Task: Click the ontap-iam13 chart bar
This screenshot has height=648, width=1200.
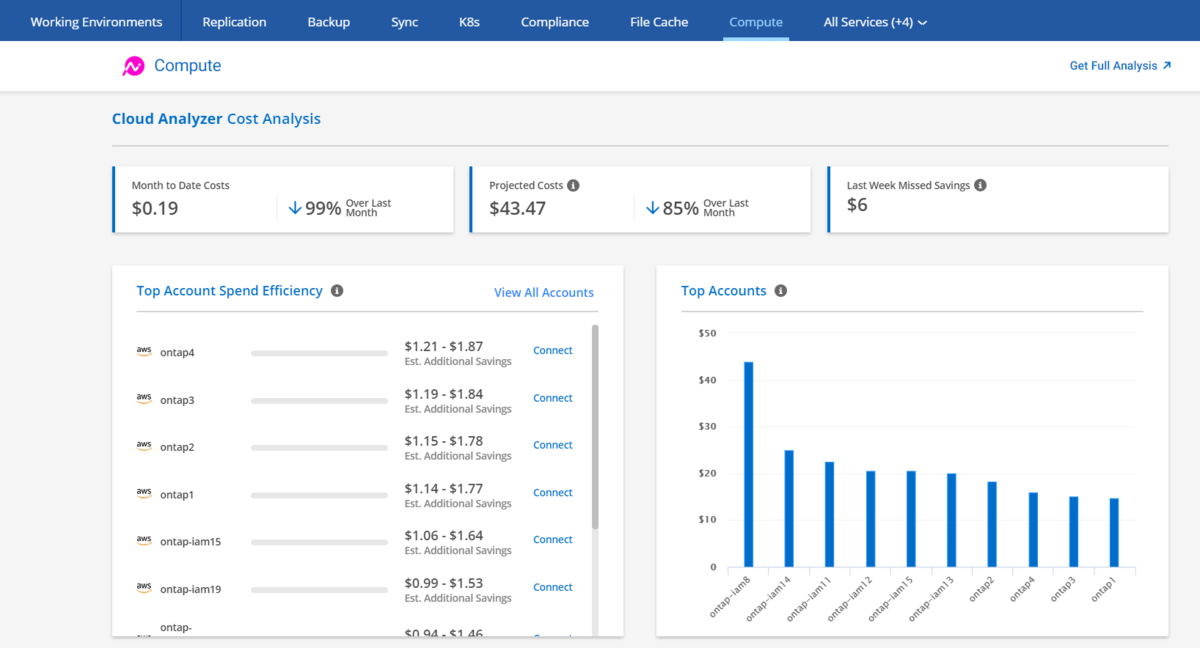Action: pyautogui.click(x=952, y=521)
